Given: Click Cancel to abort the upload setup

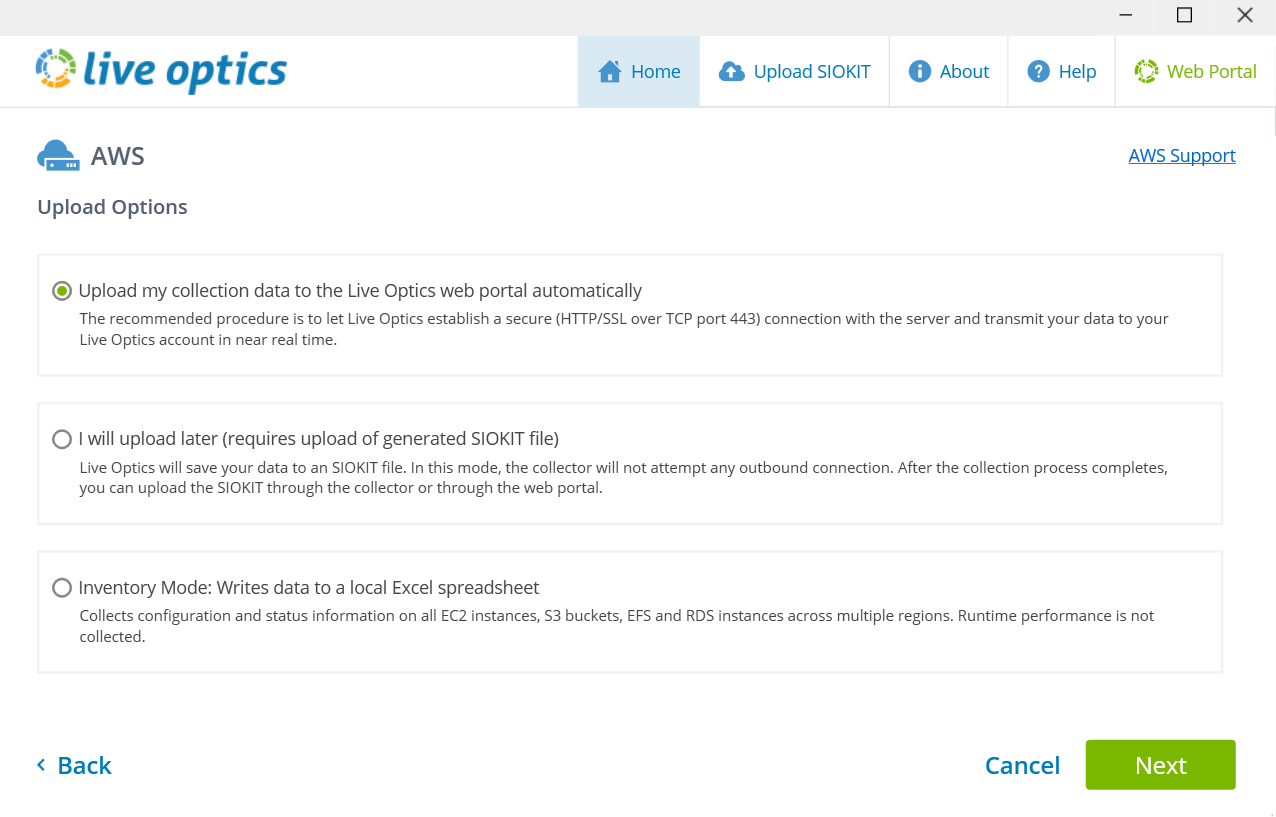Looking at the screenshot, I should 1022,764.
